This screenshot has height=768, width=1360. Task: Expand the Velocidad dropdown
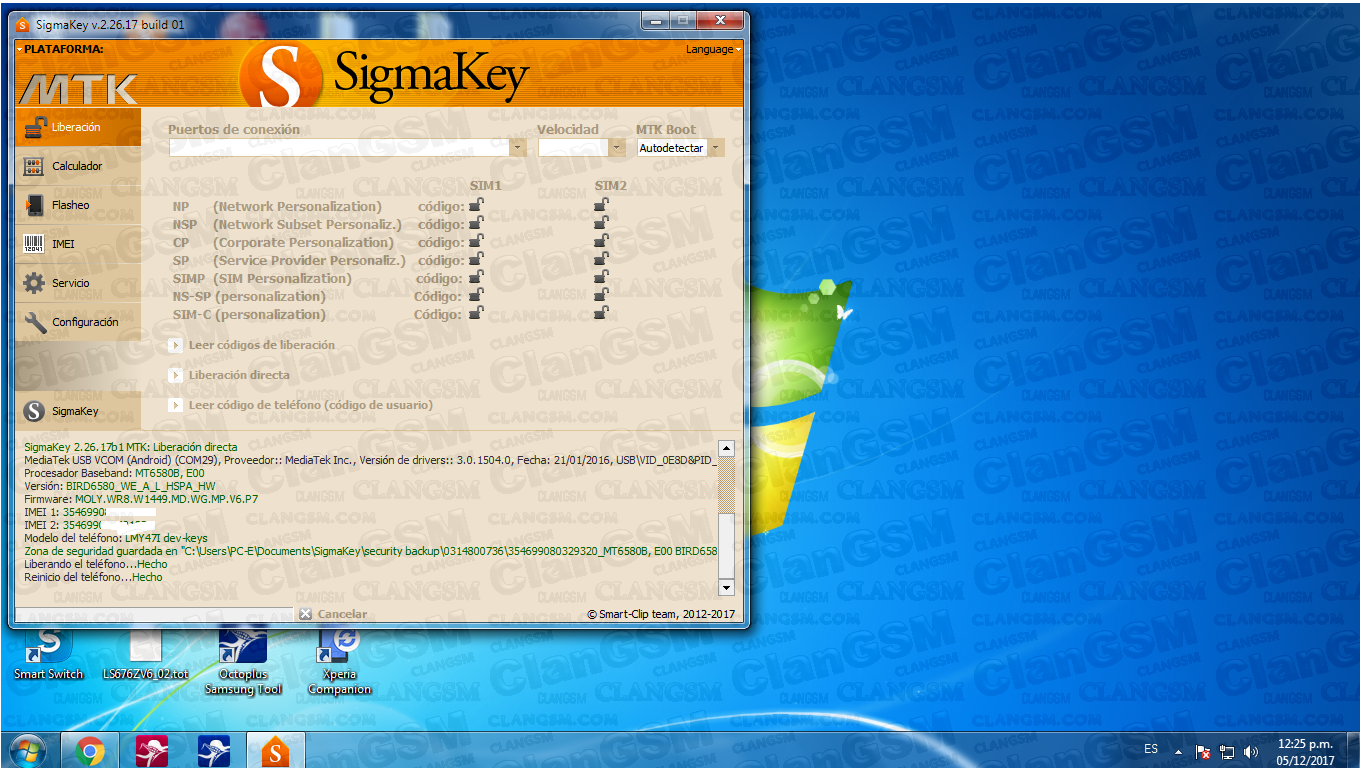click(x=617, y=148)
